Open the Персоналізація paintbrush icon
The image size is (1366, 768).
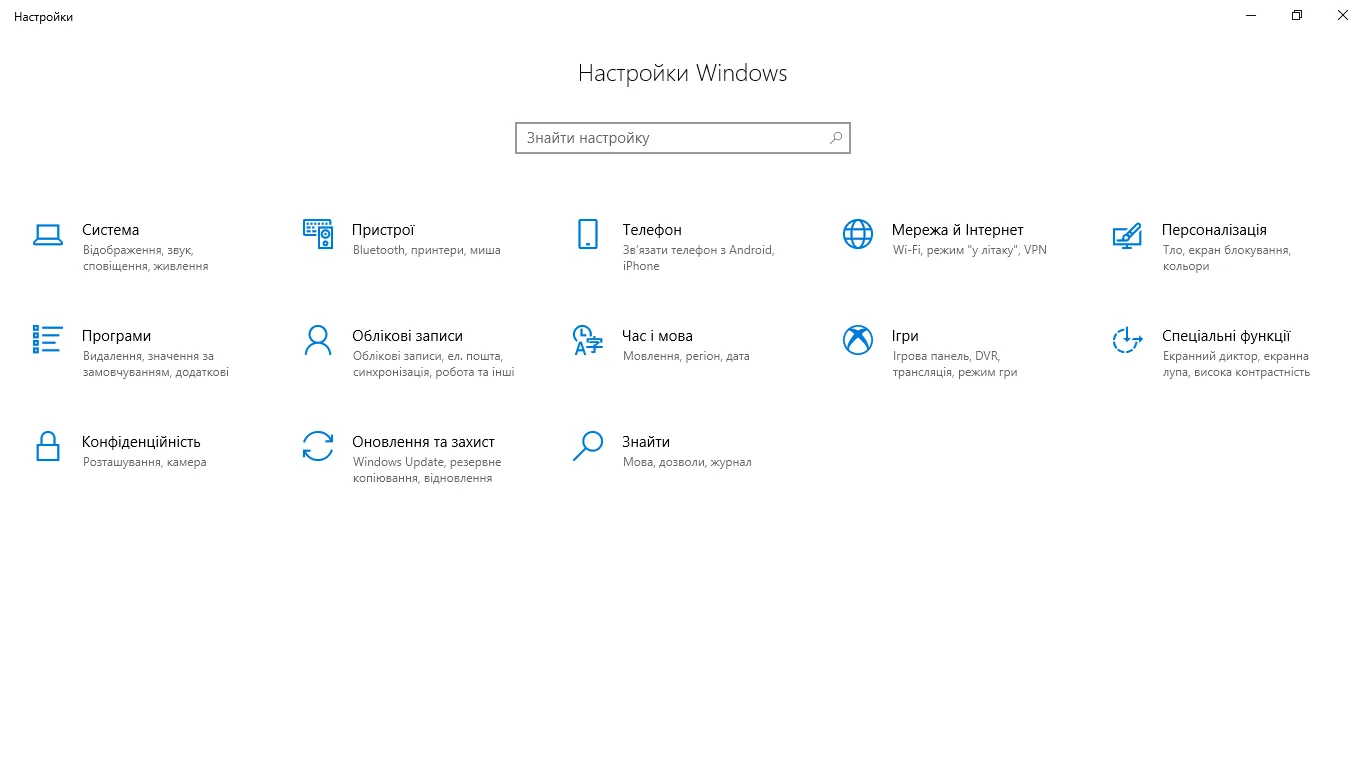pyautogui.click(x=1128, y=234)
